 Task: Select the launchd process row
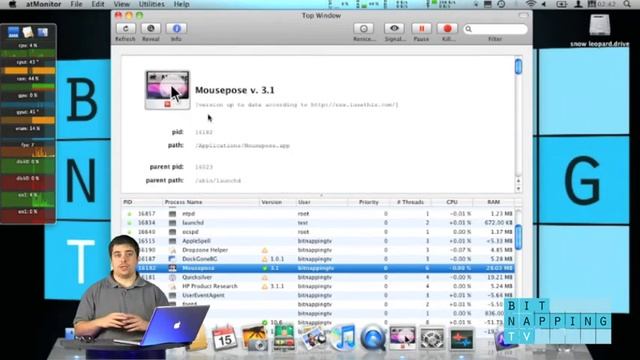pyautogui.click(x=318, y=223)
